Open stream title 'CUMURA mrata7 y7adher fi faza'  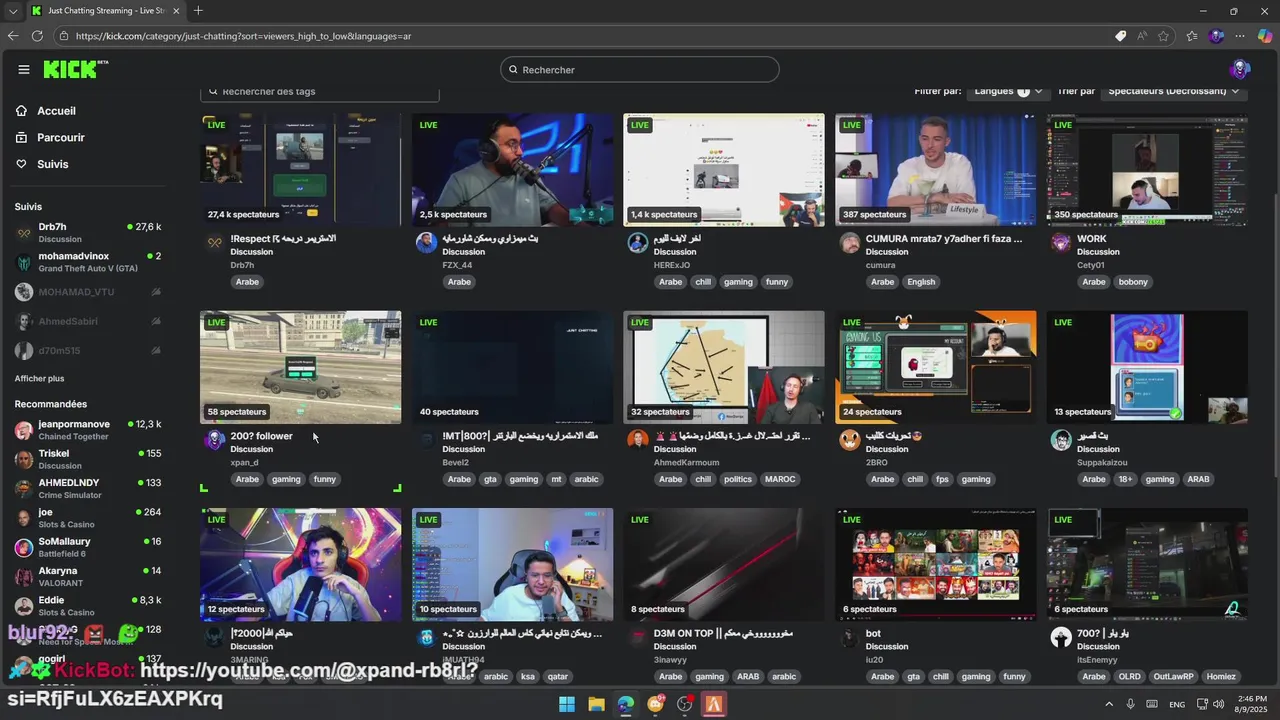[944, 239]
